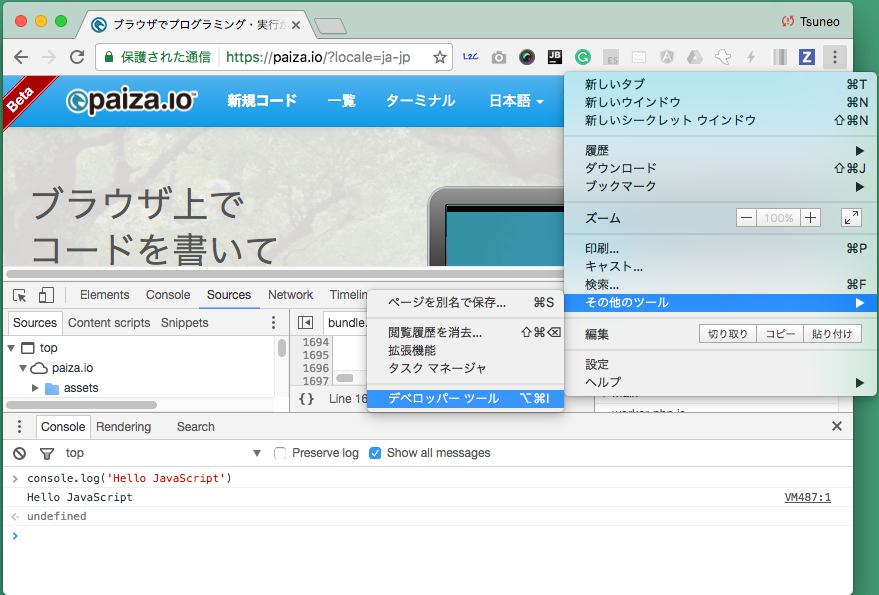Collapse the paiza.io domain node
Image resolution: width=879 pixels, height=595 pixels.
tap(23, 368)
